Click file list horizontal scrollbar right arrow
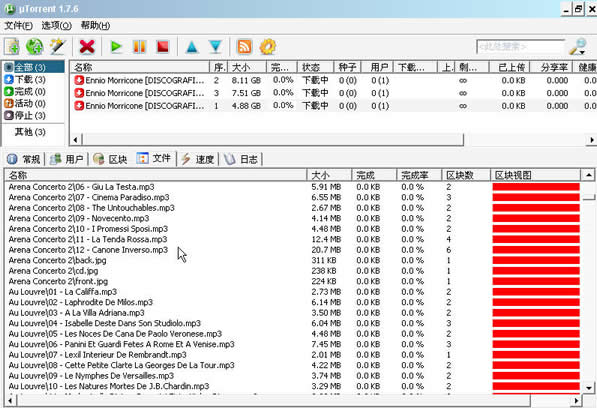The height and width of the screenshot is (408, 597). 576,400
